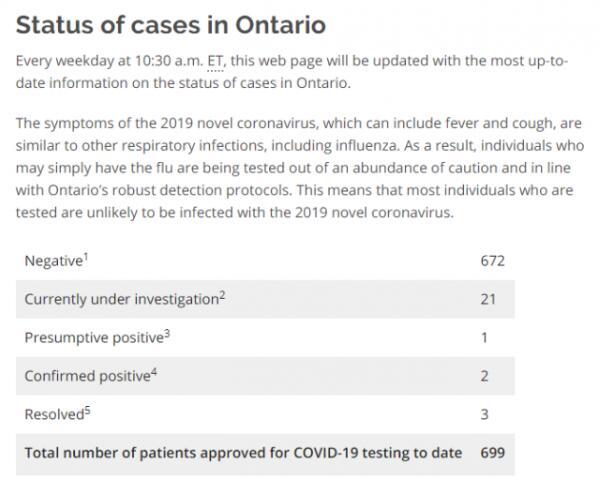Click the resolved count of 3
This screenshot has width=599, height=486.
coord(484,415)
